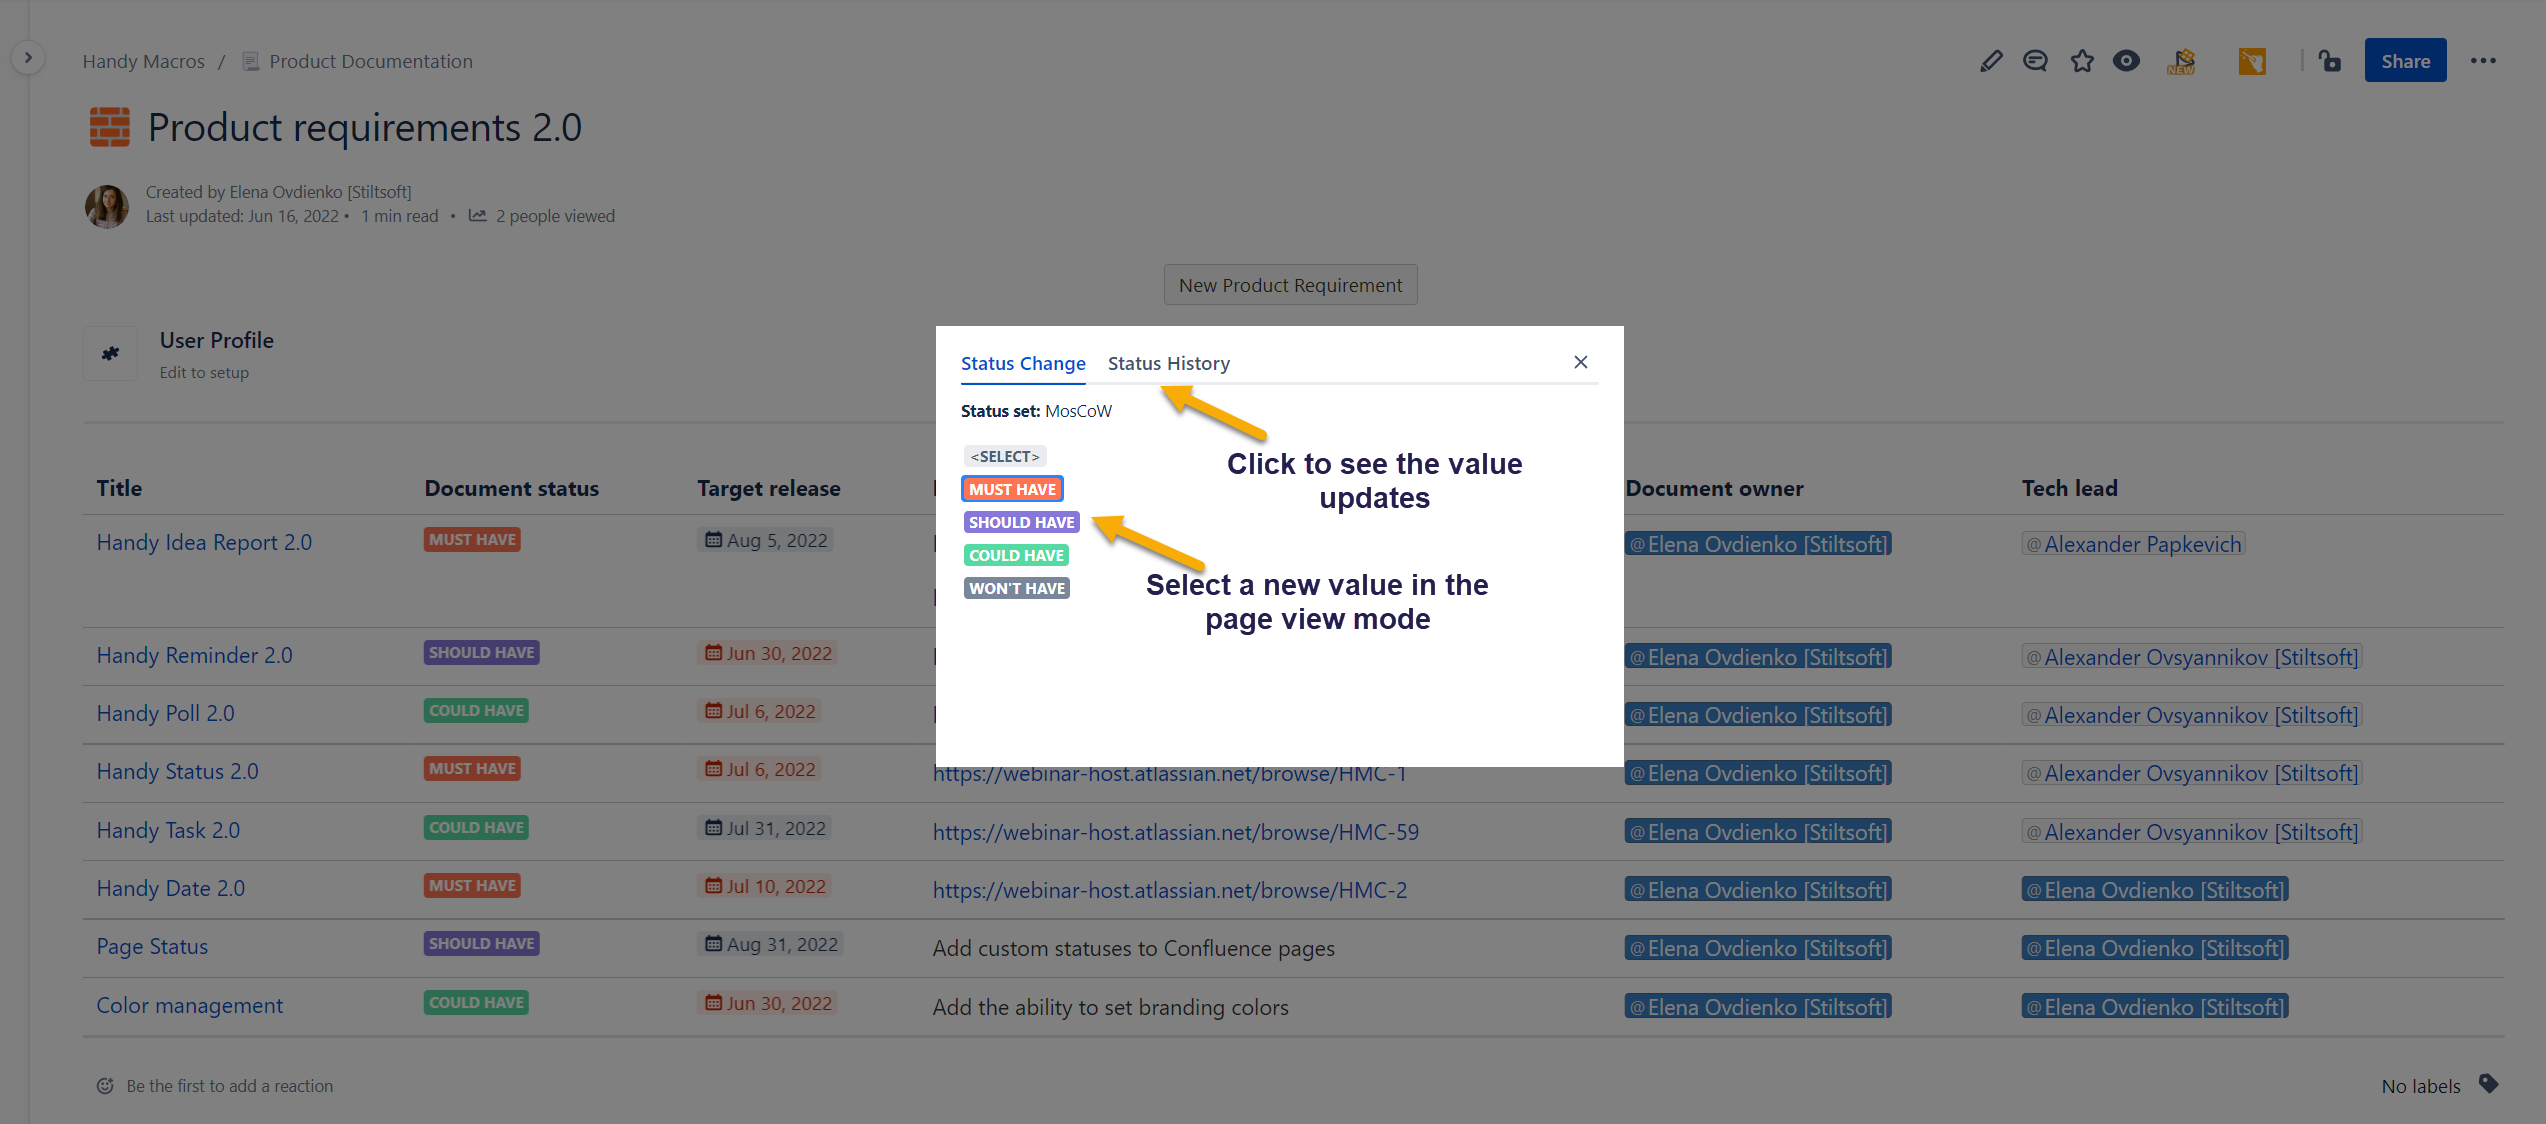
Task: Select the green COULD HAVE status color
Action: tap(1016, 554)
